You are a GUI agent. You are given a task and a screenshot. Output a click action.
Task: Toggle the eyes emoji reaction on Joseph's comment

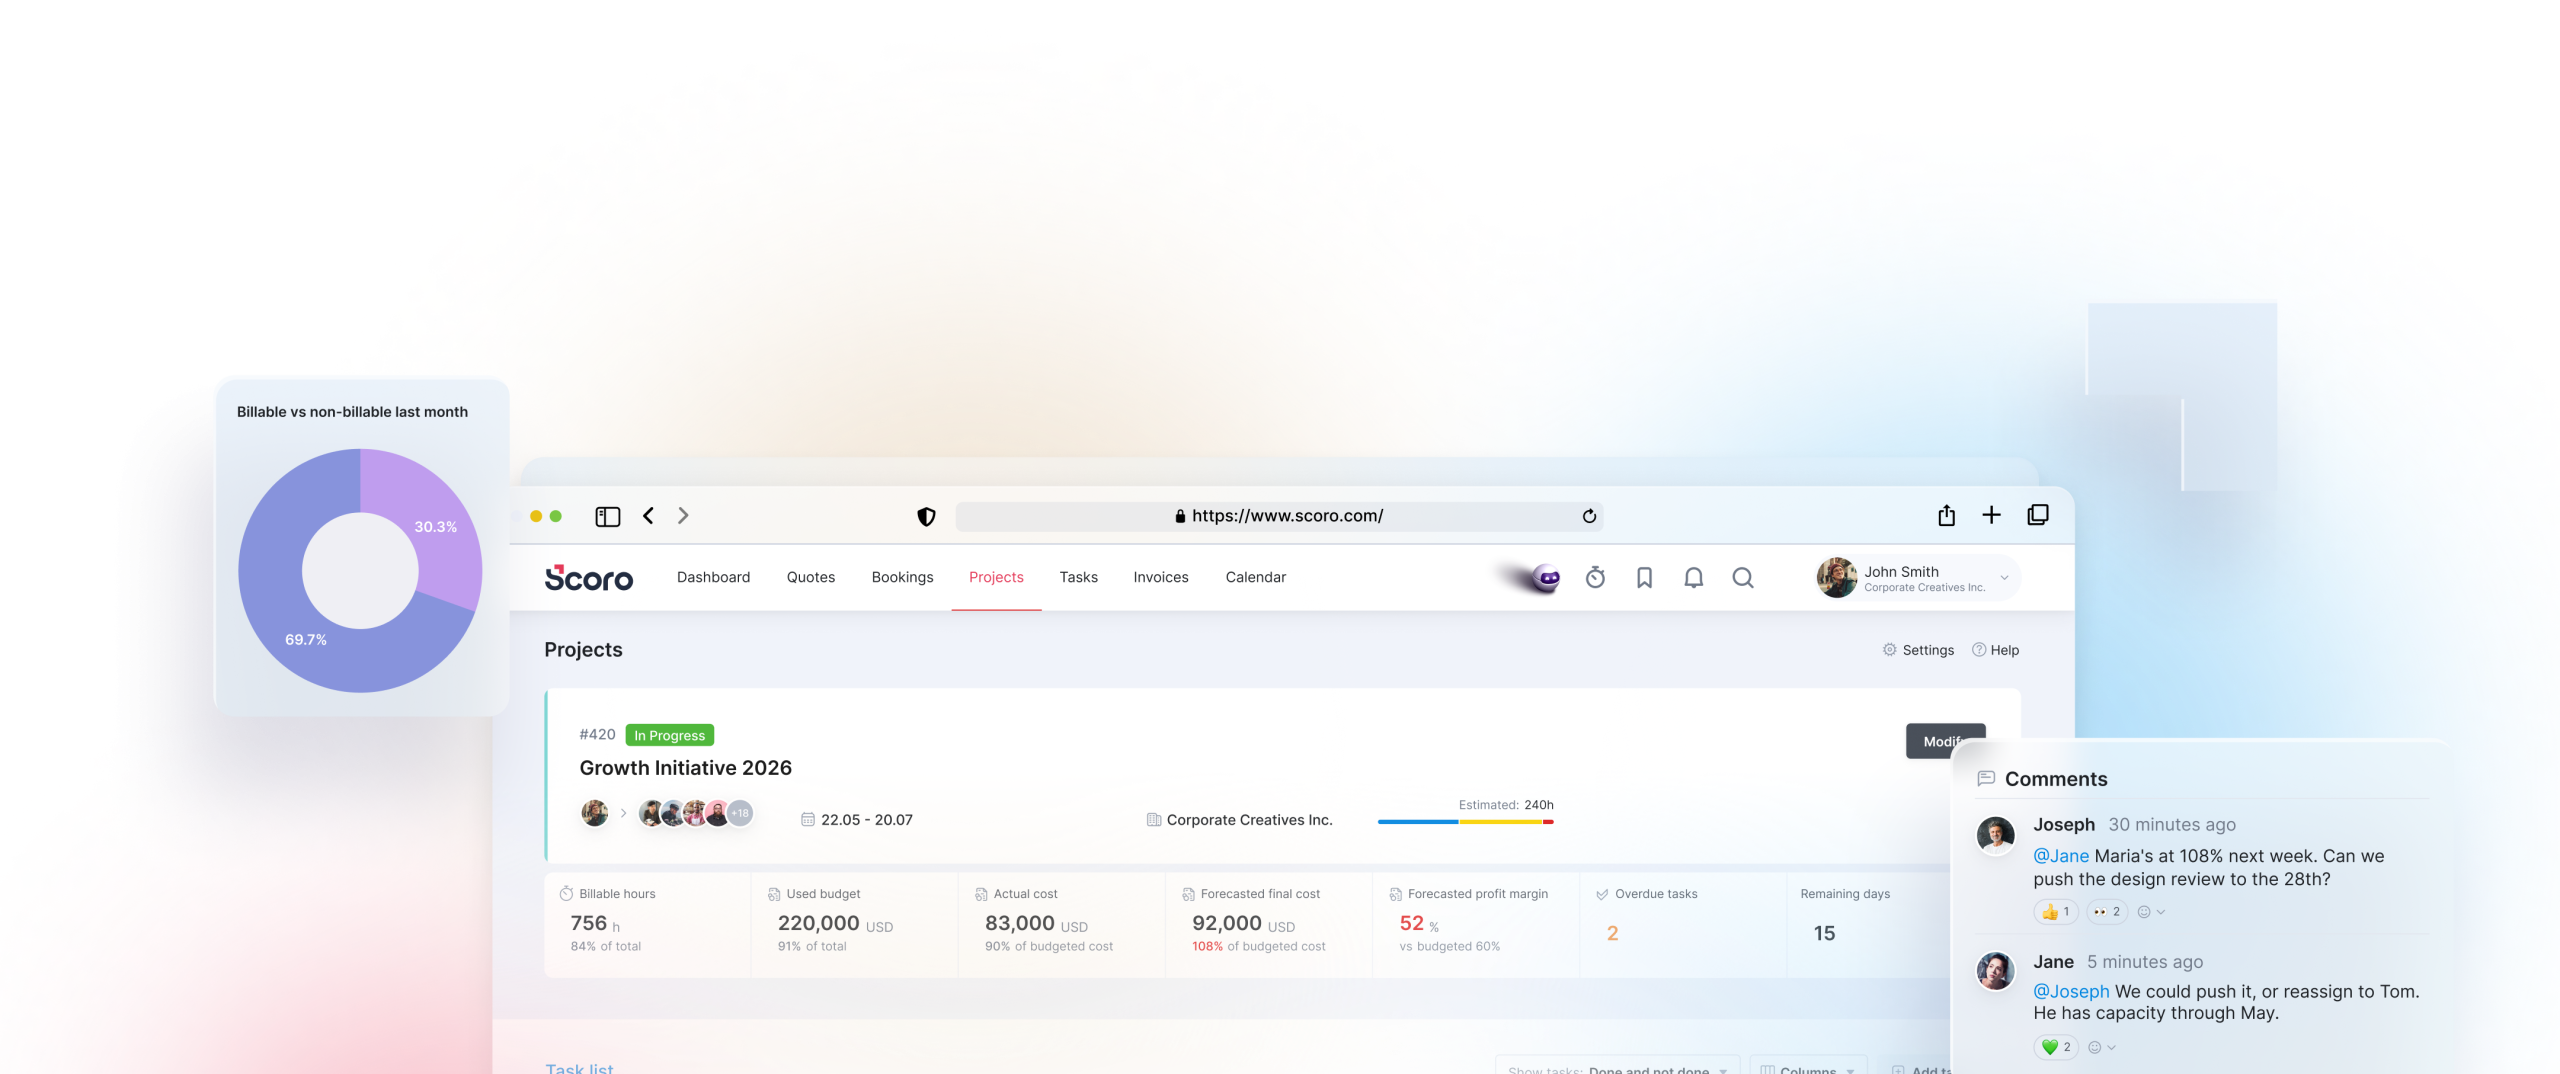click(2106, 911)
